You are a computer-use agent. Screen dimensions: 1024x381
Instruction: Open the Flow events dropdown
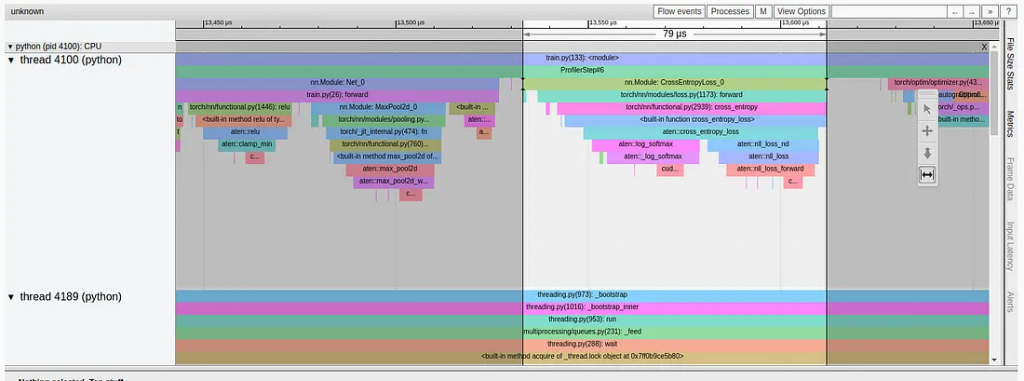pos(679,12)
